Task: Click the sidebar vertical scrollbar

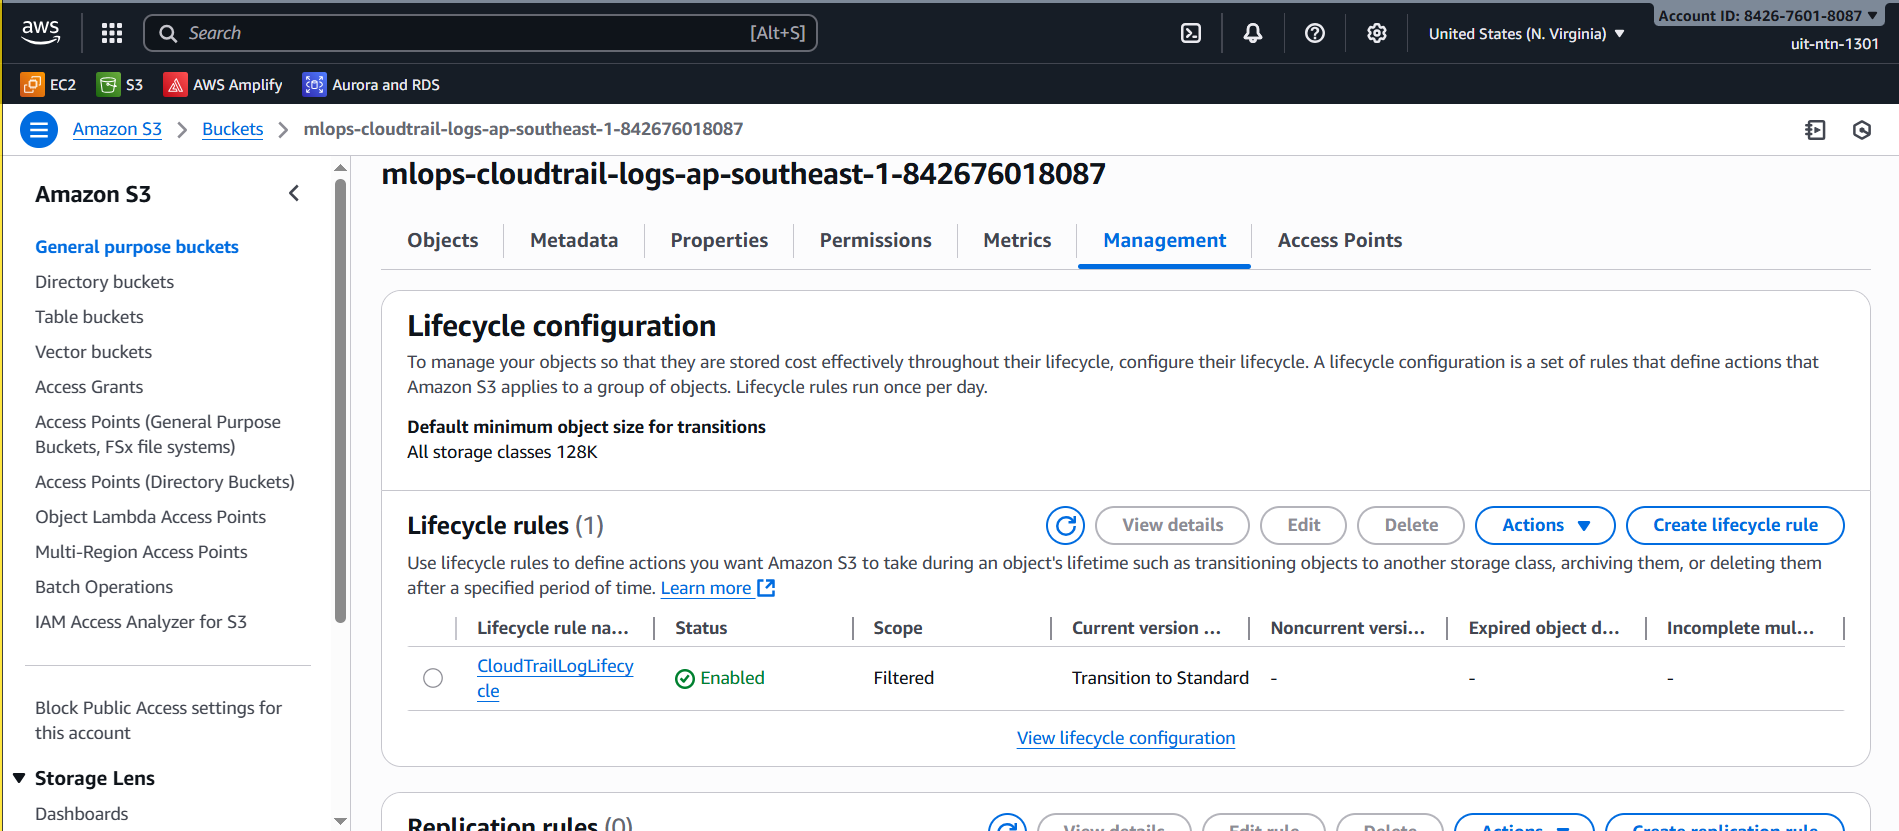Action: pos(340,400)
